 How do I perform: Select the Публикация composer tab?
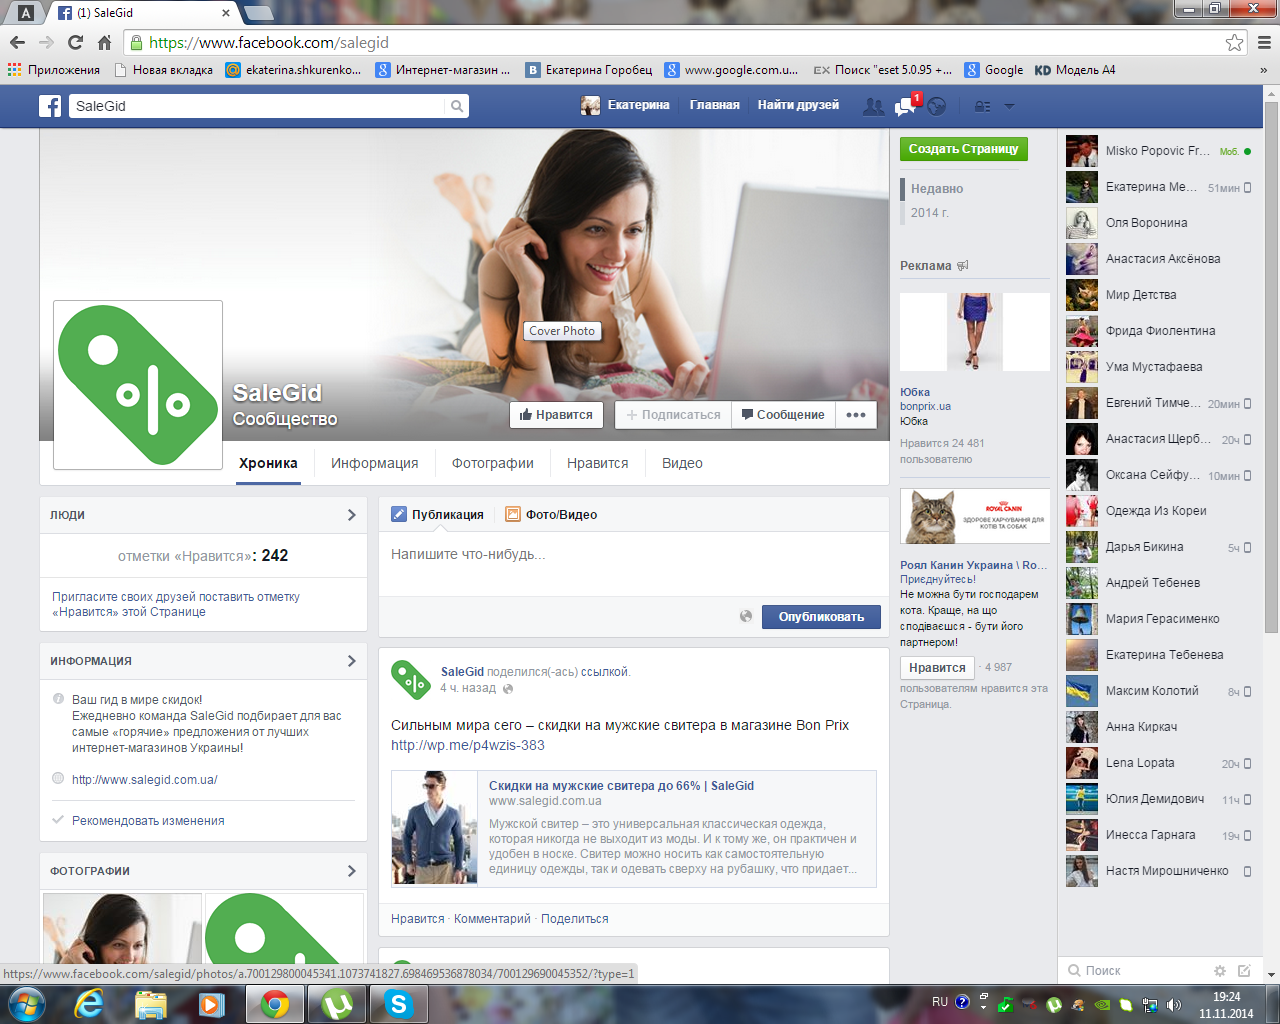pos(437,515)
